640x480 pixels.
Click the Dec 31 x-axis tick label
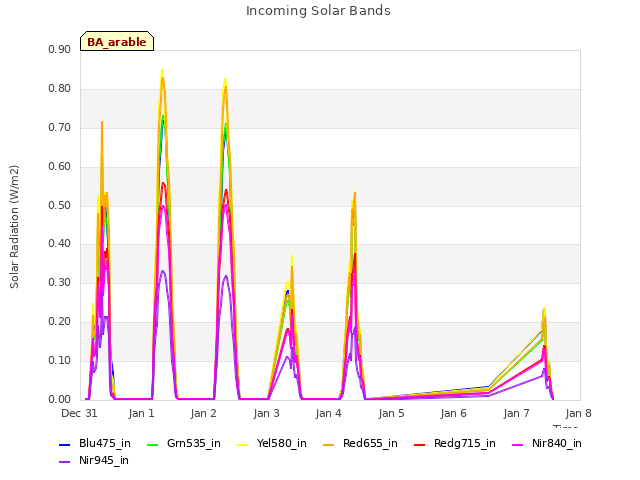tap(79, 413)
